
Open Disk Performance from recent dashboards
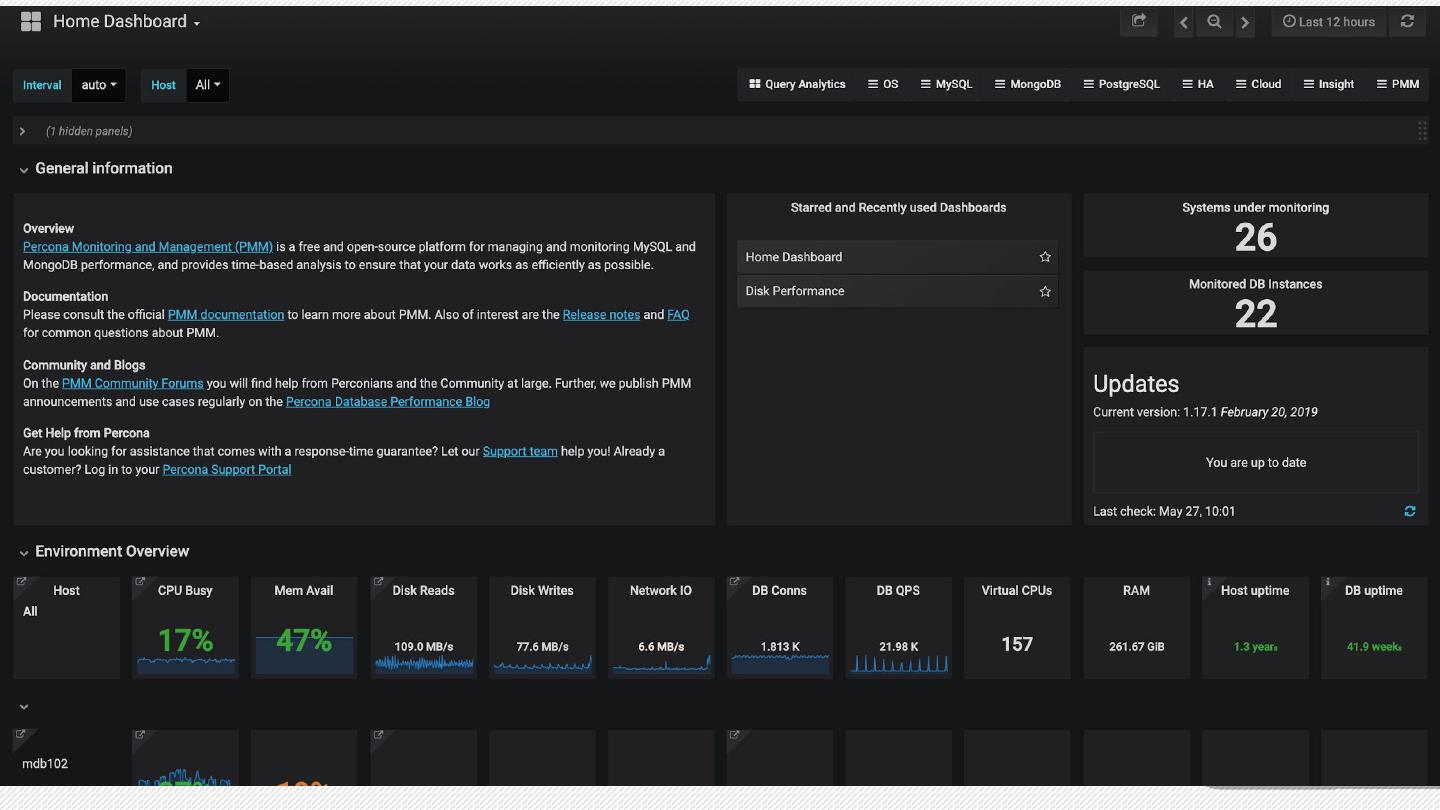[x=795, y=291]
